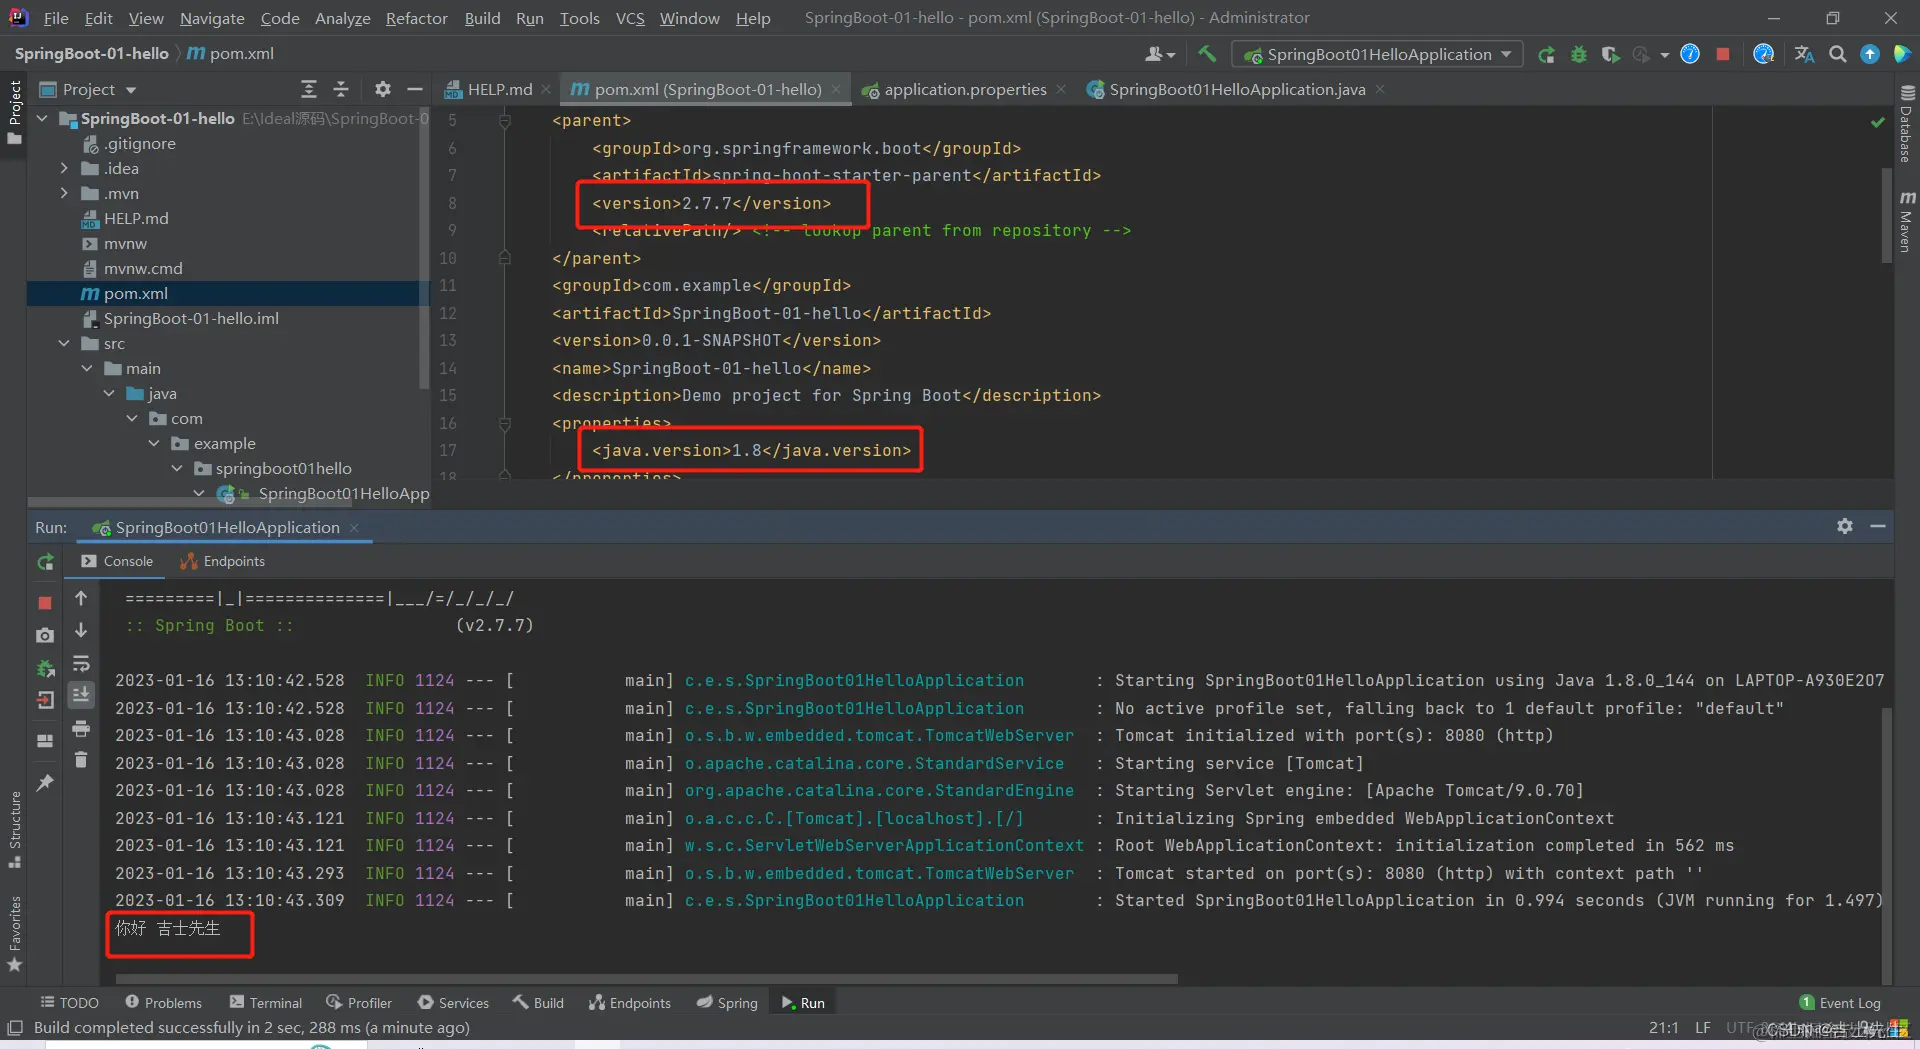The width and height of the screenshot is (1920, 1049).
Task: Open the run configuration dropdown
Action: point(1378,54)
